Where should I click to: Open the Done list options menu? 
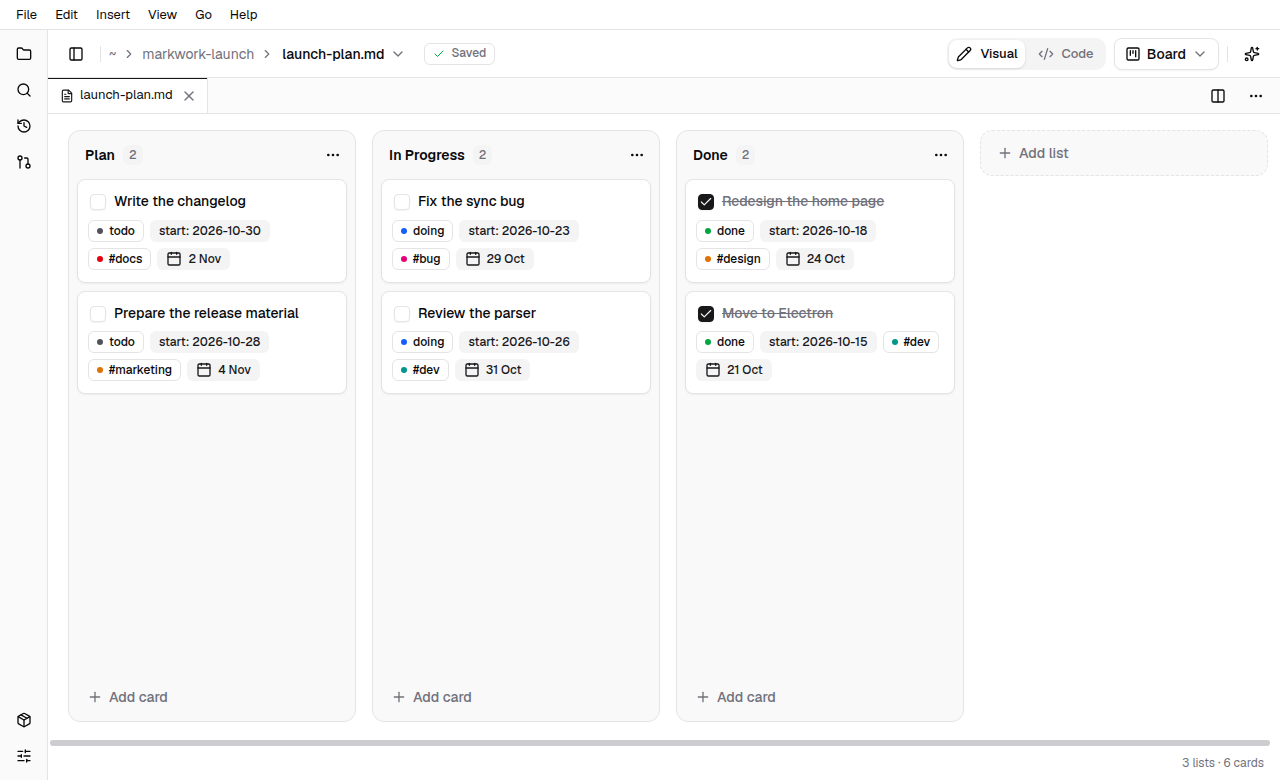pyautogui.click(x=941, y=155)
